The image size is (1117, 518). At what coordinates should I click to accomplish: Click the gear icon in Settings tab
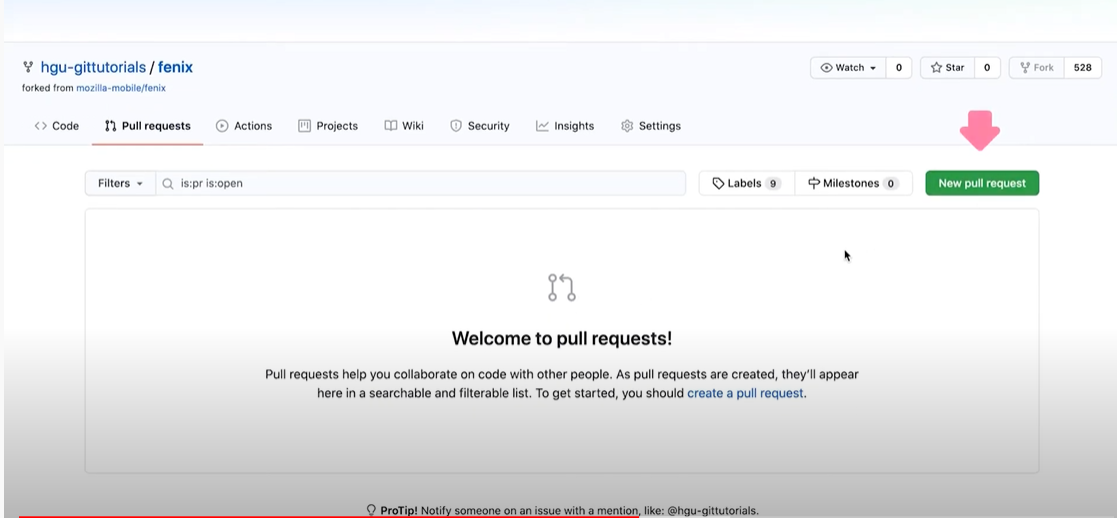tap(627, 126)
